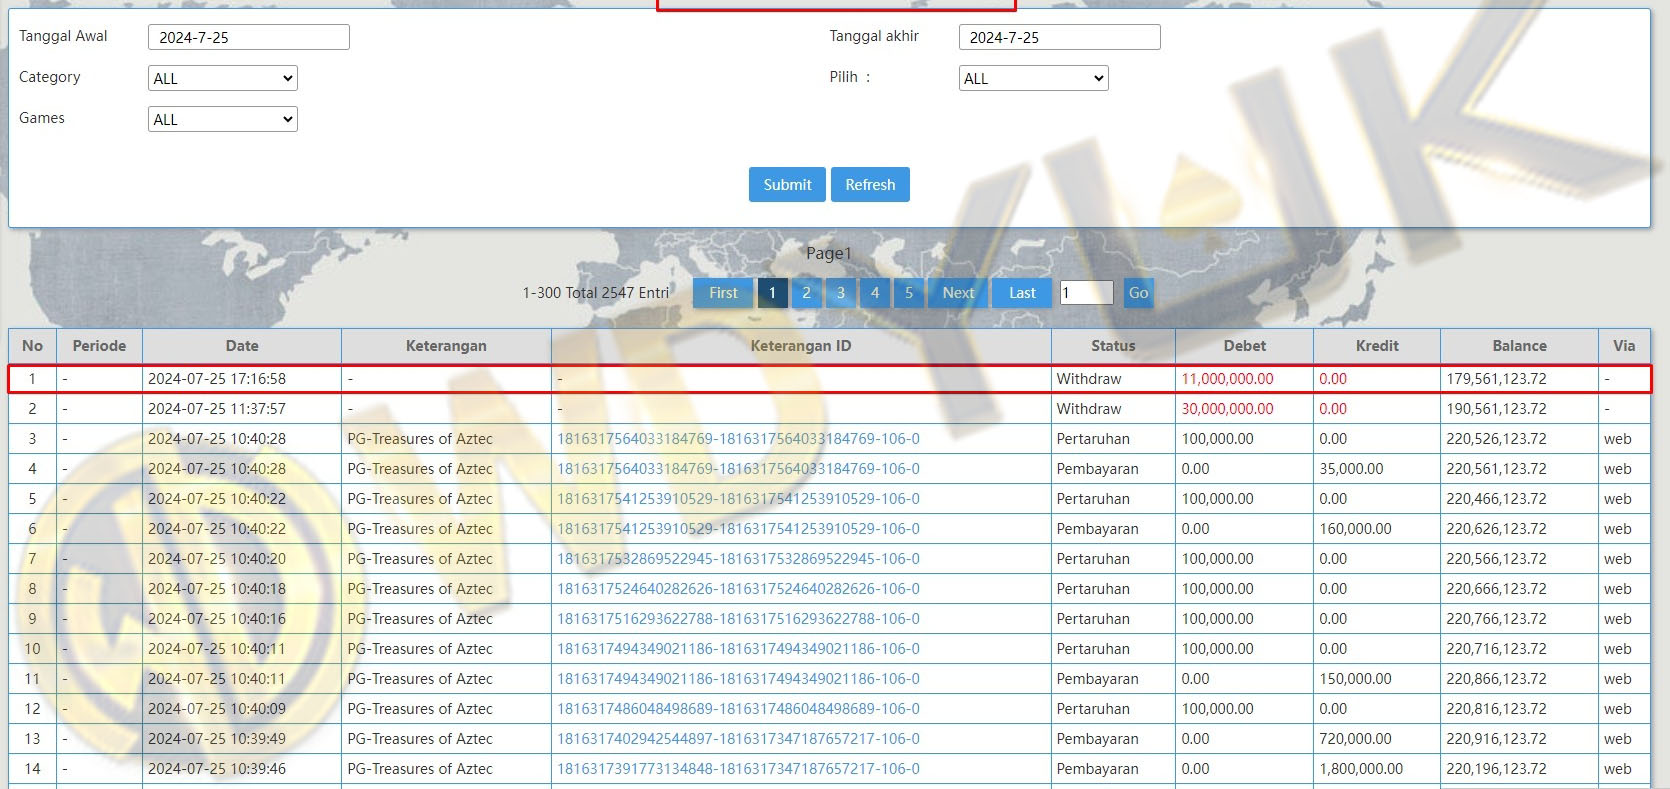Select page 5 in pagination
Viewport: 1670px width, 789px height.
909,293
